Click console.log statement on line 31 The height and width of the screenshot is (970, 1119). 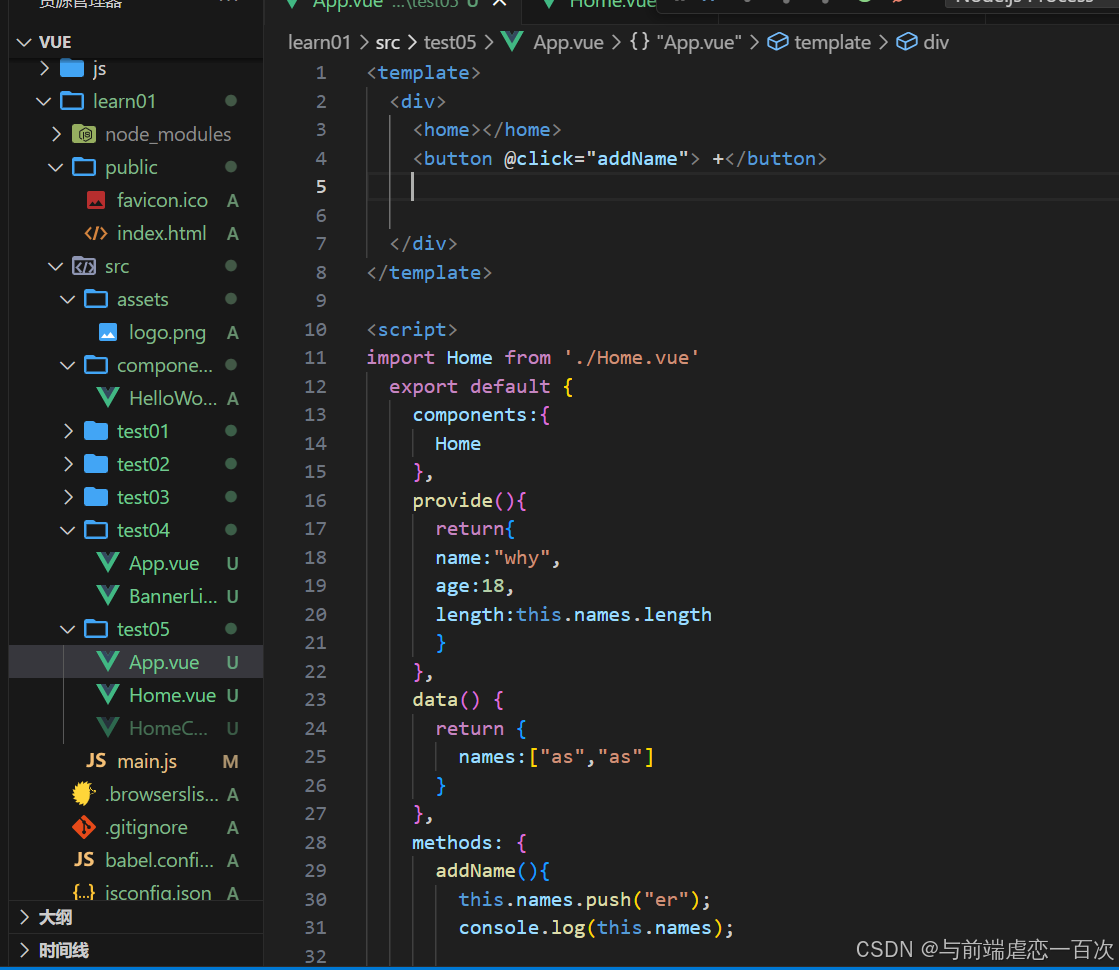(596, 928)
